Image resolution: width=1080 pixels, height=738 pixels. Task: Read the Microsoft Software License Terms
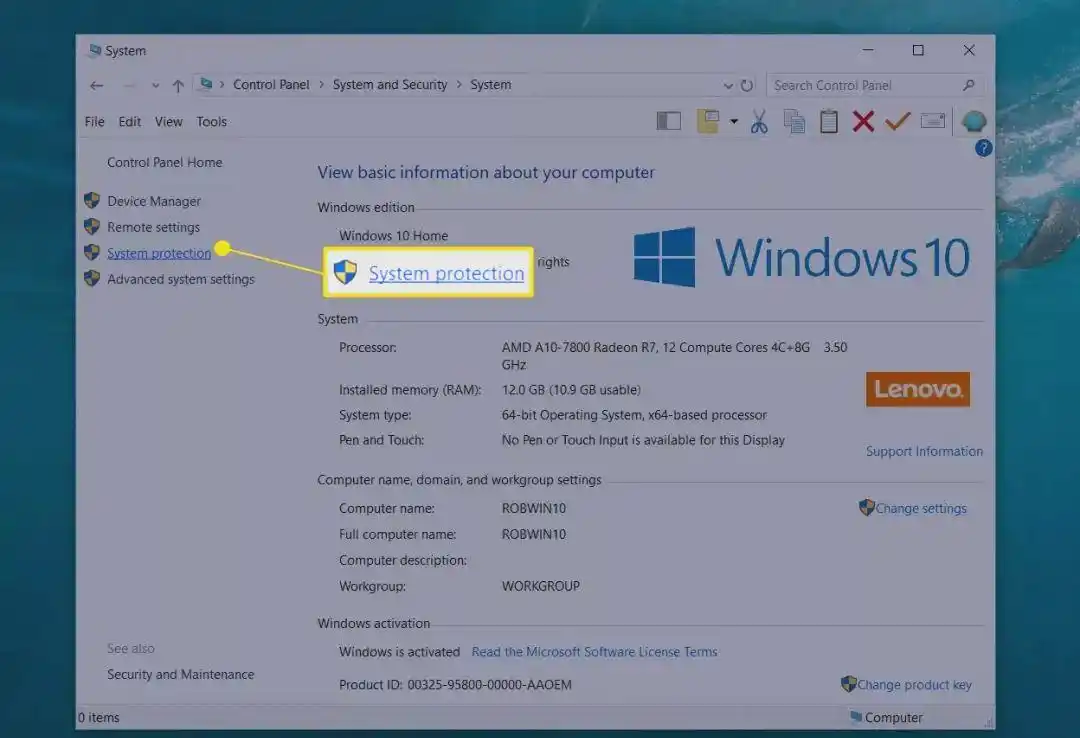[594, 651]
